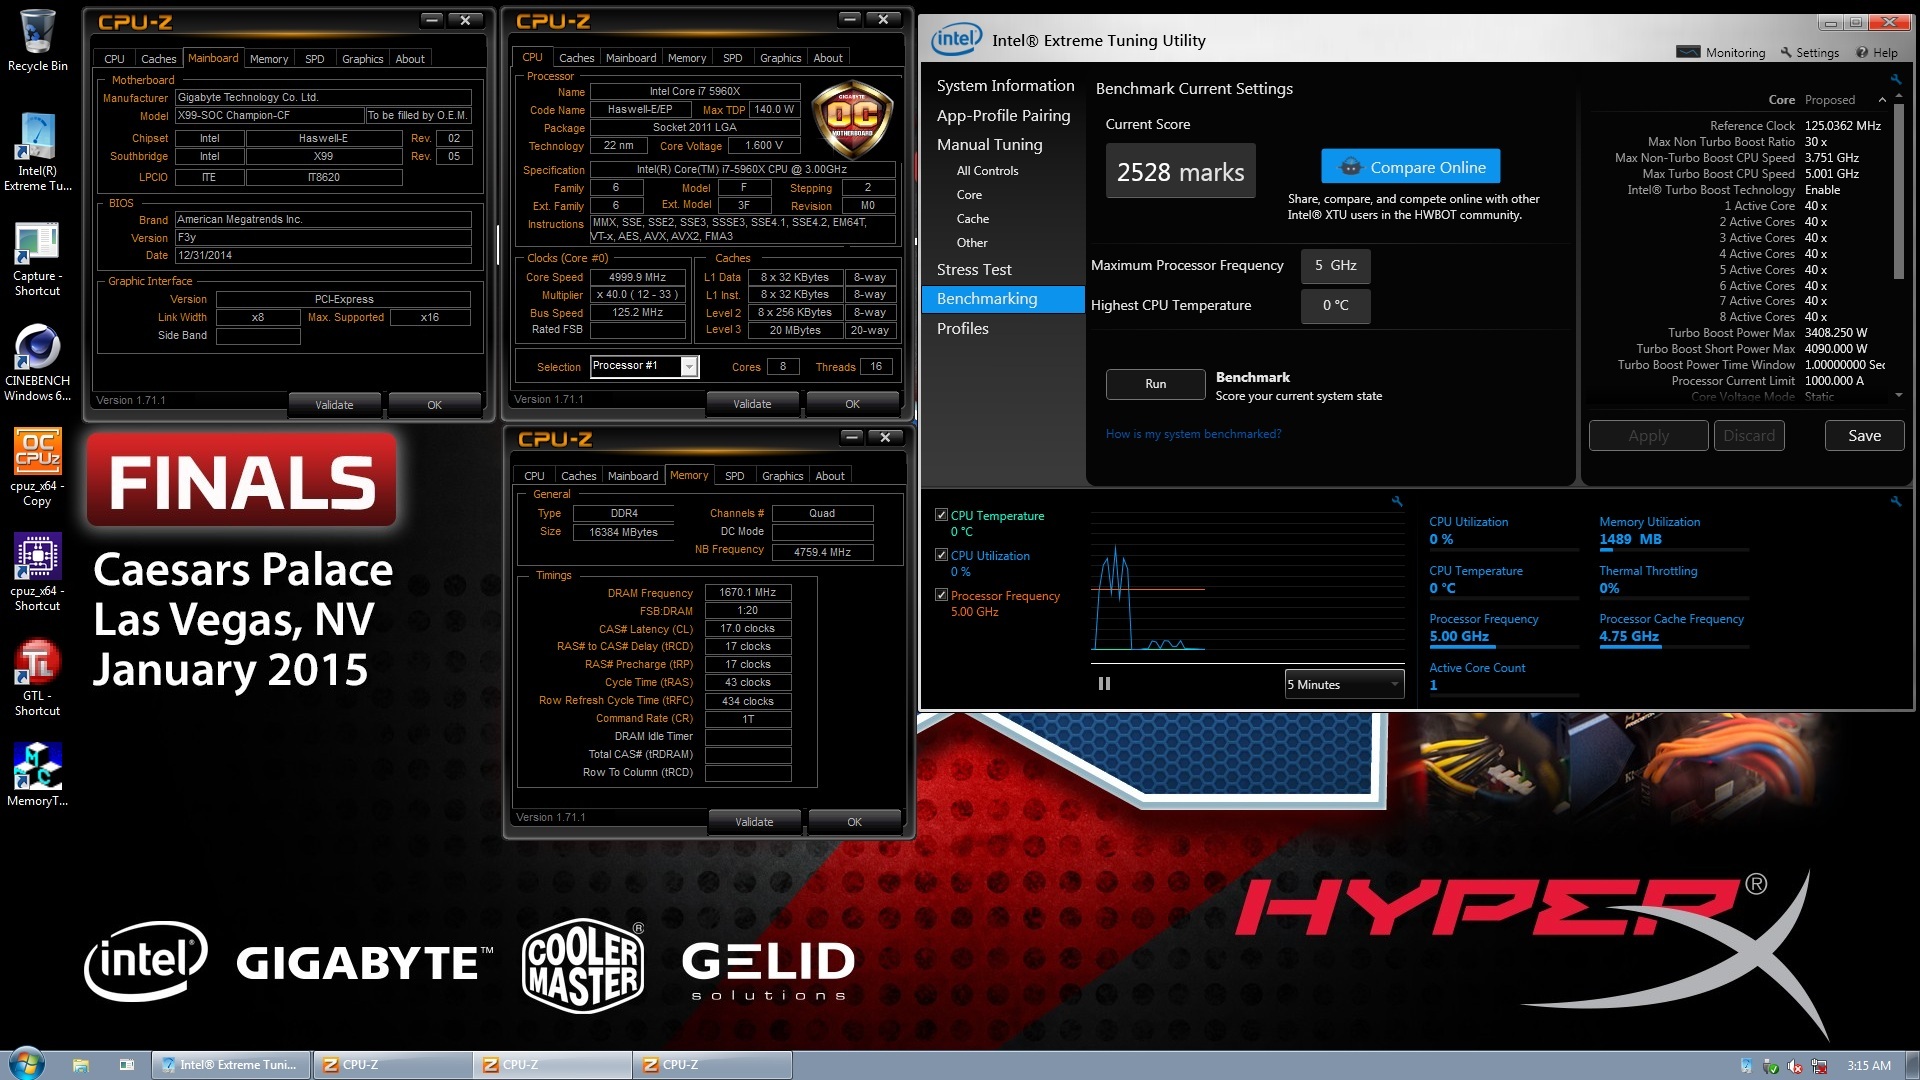The image size is (1920, 1080).
Task: Open Profiles in XTU sidebar
Action: pyautogui.click(x=962, y=329)
